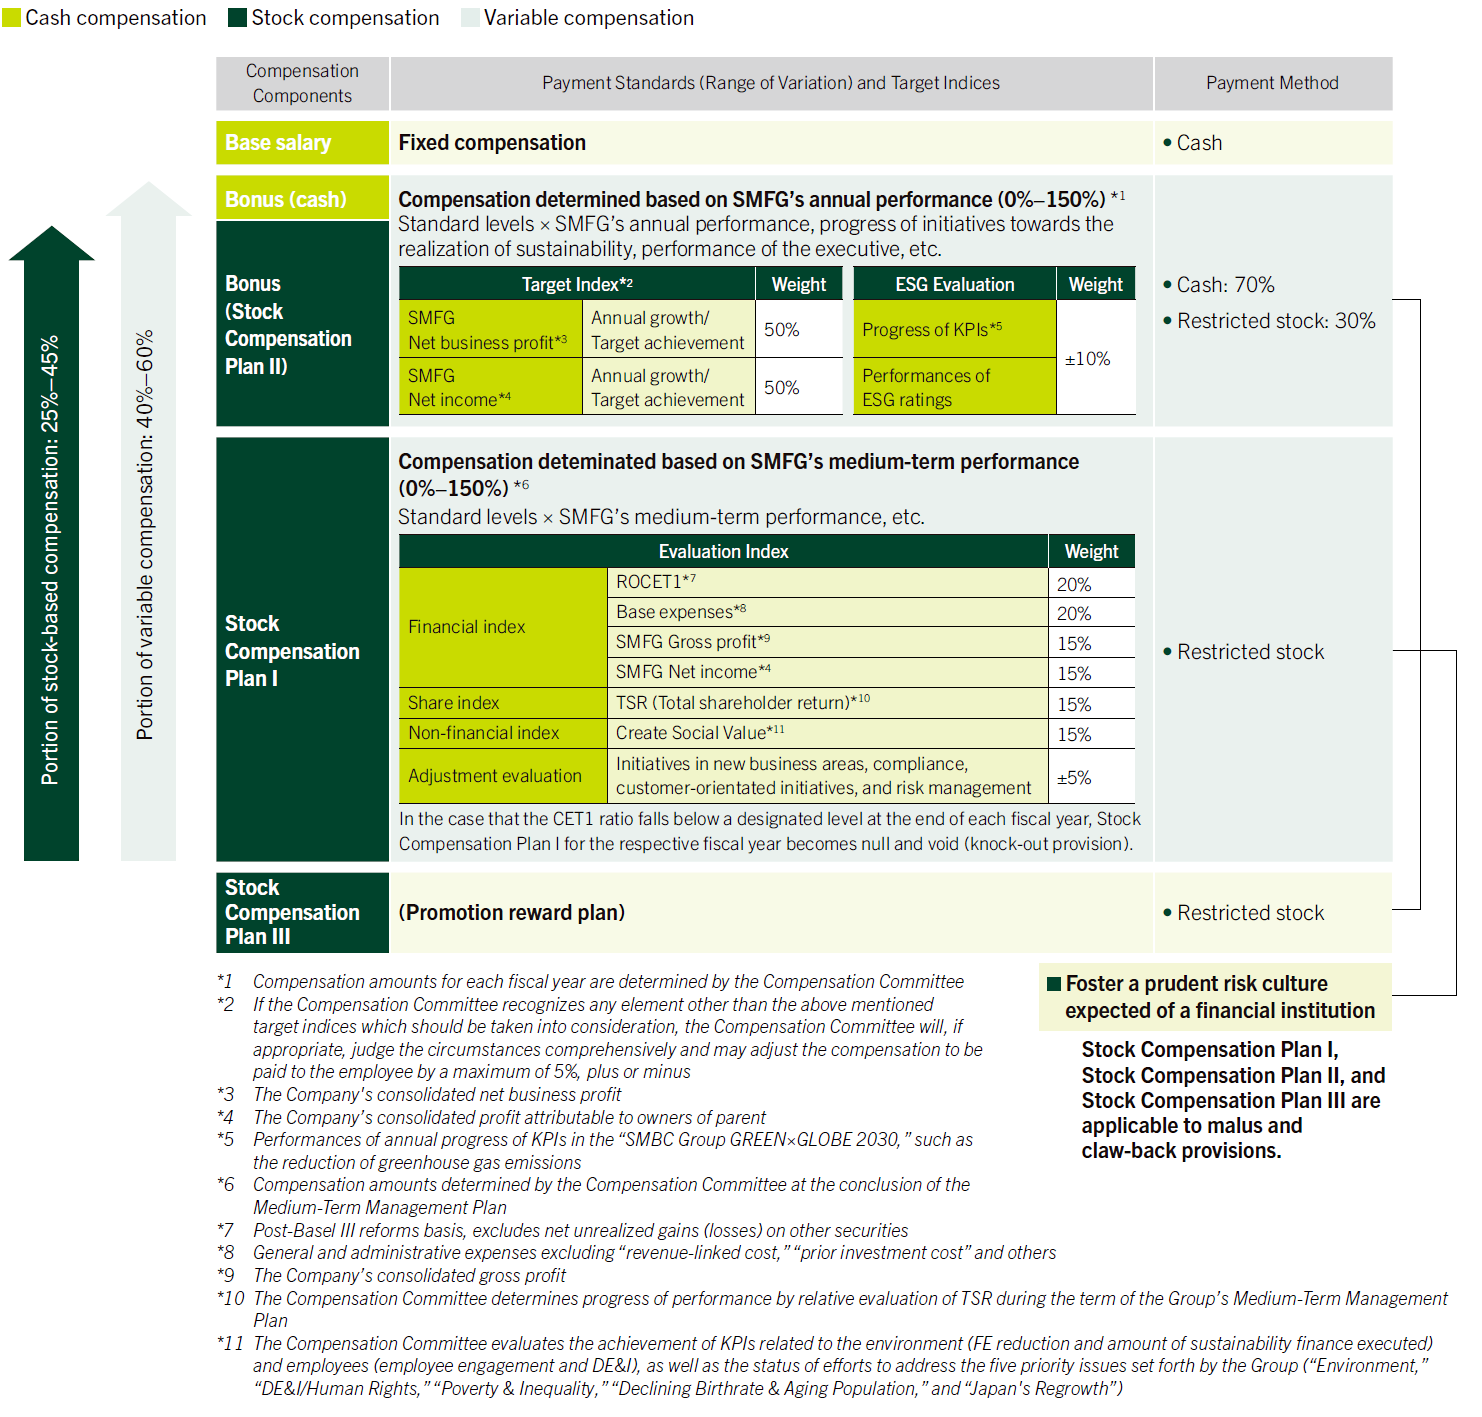Click footnote *9 on consolidated gross profit
The width and height of the screenshot is (1482, 1417).
pos(391,1276)
